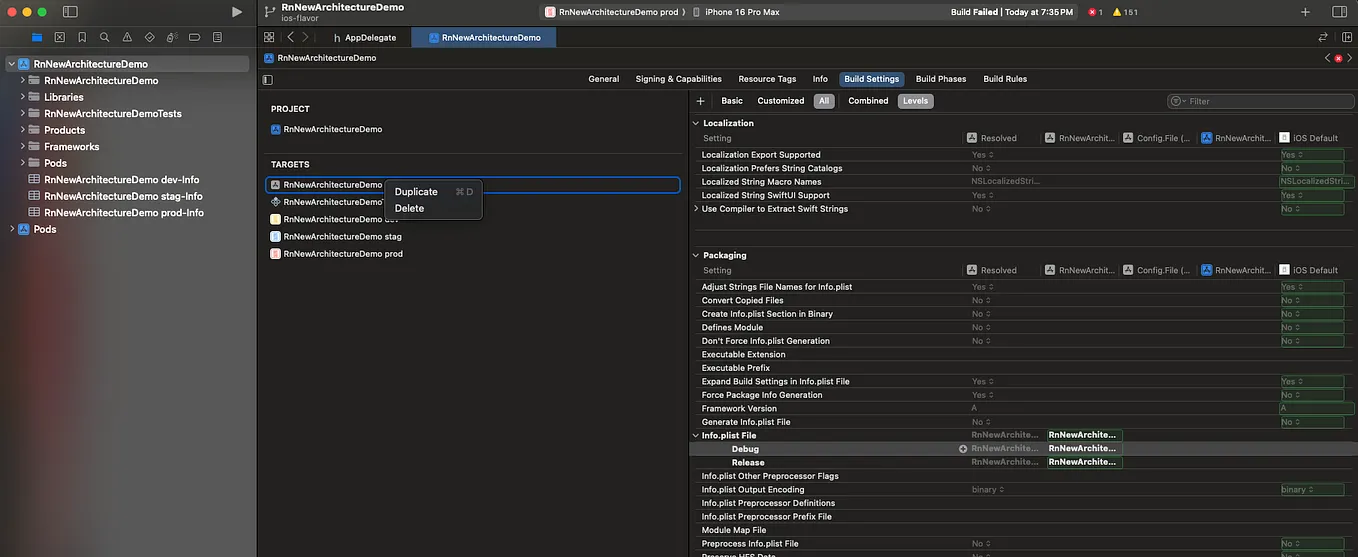Click the red error count indicator
Screen dimensions: 1358x557
(x=1095, y=12)
